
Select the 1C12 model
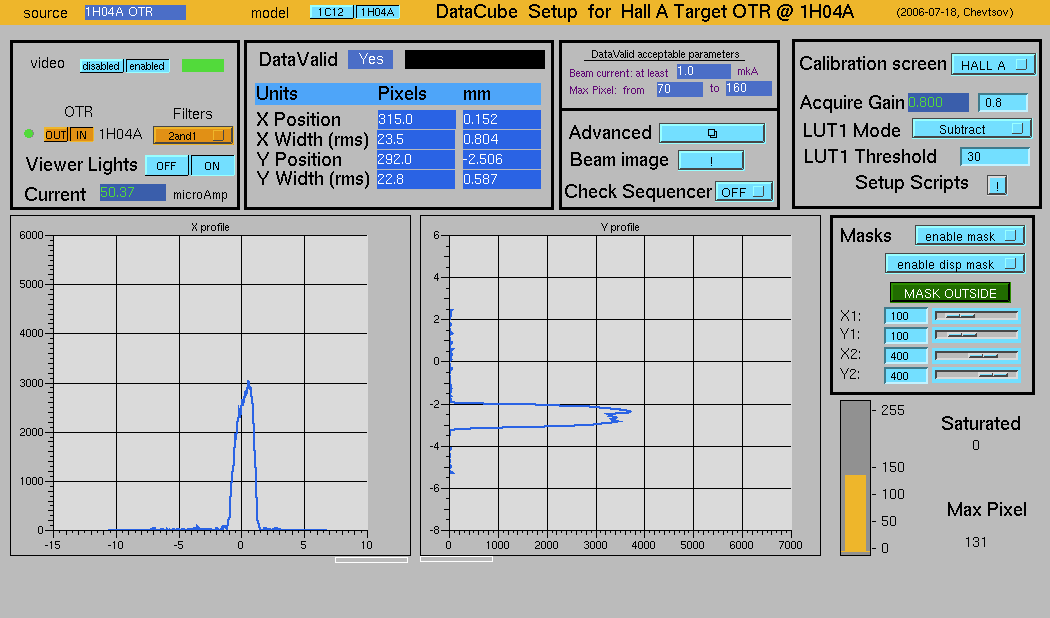[331, 12]
